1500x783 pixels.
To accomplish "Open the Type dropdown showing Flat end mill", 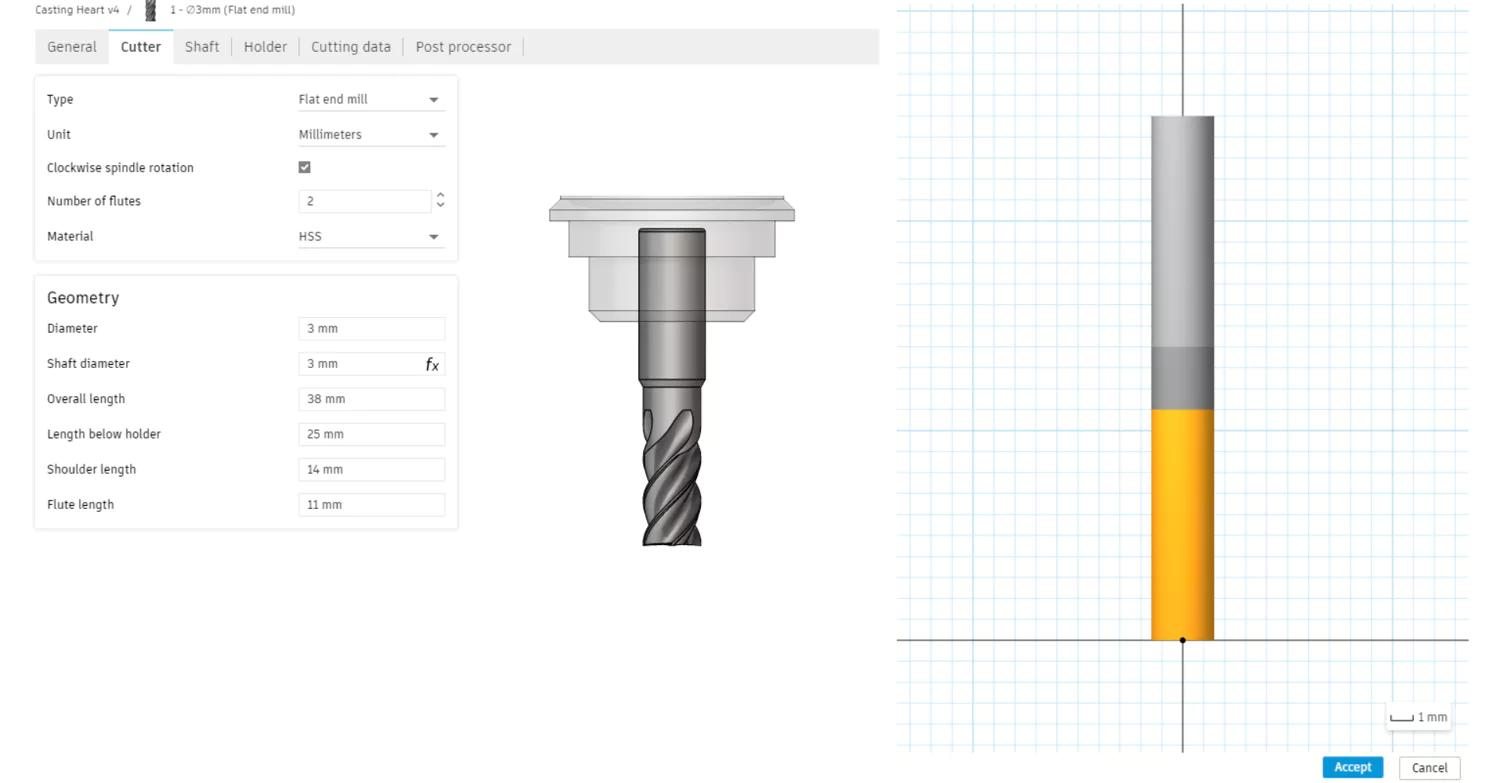I will (x=371, y=100).
